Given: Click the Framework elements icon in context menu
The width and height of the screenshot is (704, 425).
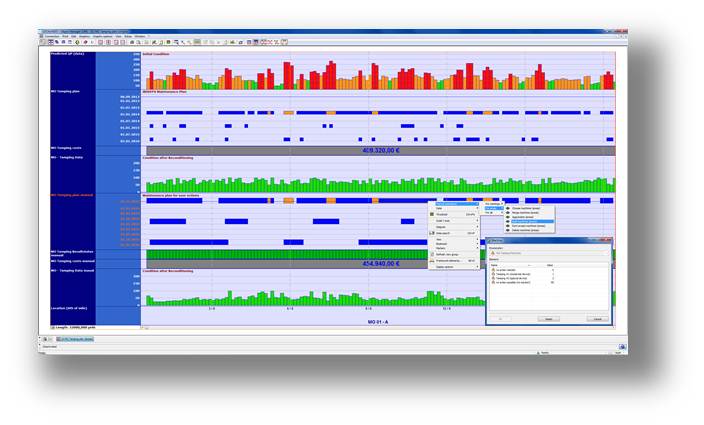Looking at the screenshot, I should click(432, 260).
